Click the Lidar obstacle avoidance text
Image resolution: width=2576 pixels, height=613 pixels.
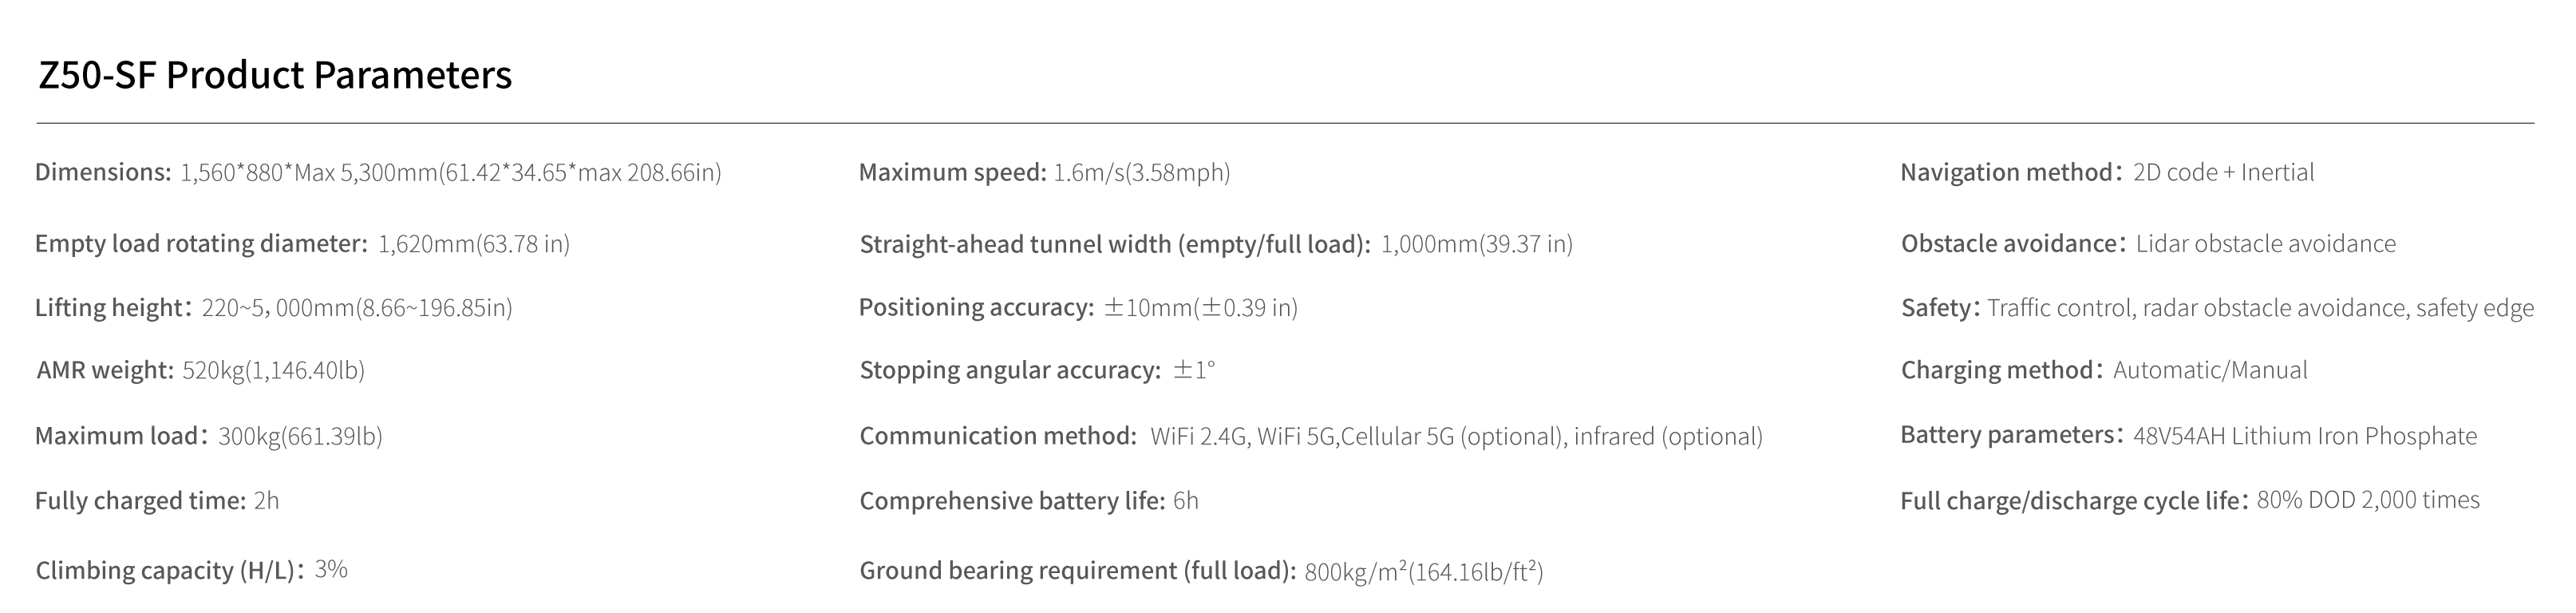[2266, 244]
